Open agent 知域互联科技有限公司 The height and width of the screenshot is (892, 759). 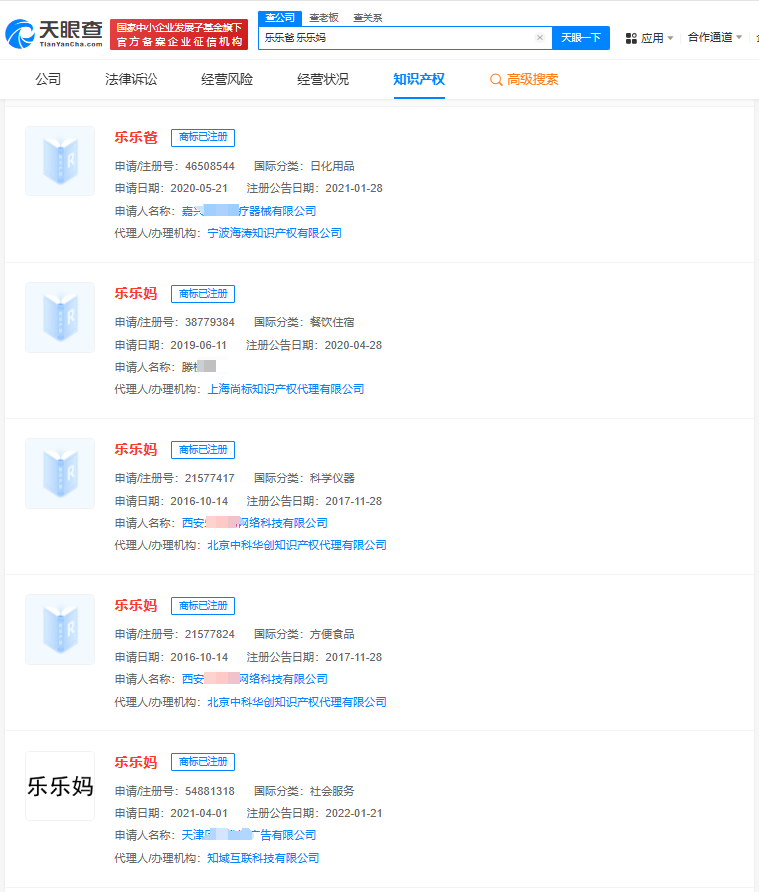(x=263, y=858)
